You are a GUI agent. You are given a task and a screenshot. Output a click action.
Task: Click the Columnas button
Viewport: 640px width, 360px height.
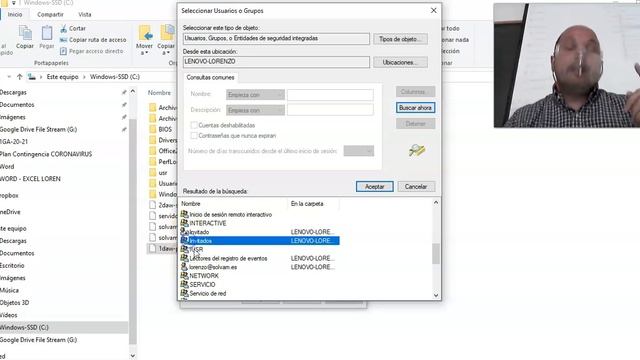point(415,92)
